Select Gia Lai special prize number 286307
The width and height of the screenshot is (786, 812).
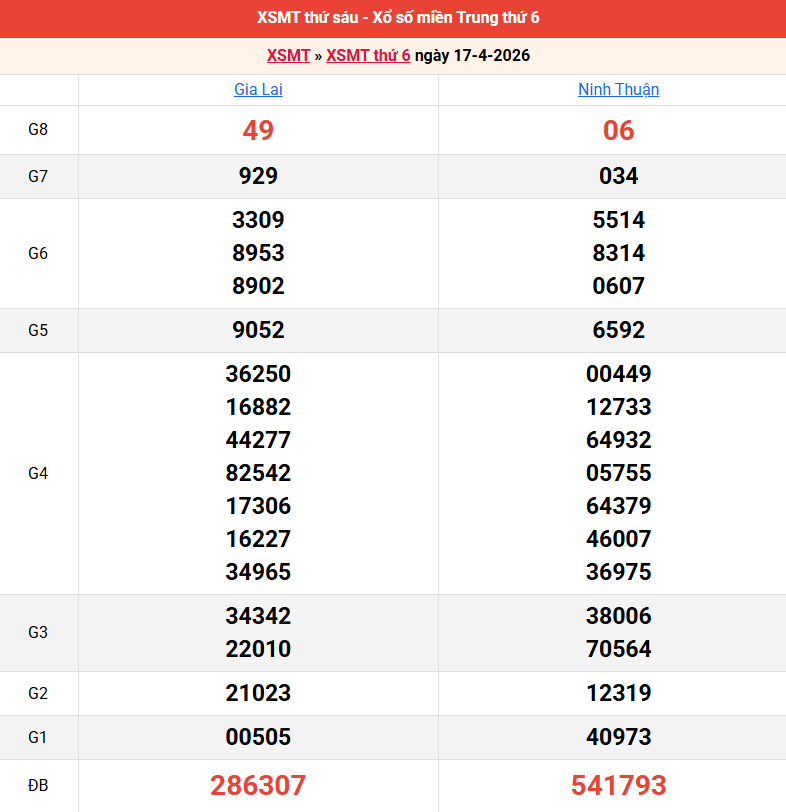(258, 785)
